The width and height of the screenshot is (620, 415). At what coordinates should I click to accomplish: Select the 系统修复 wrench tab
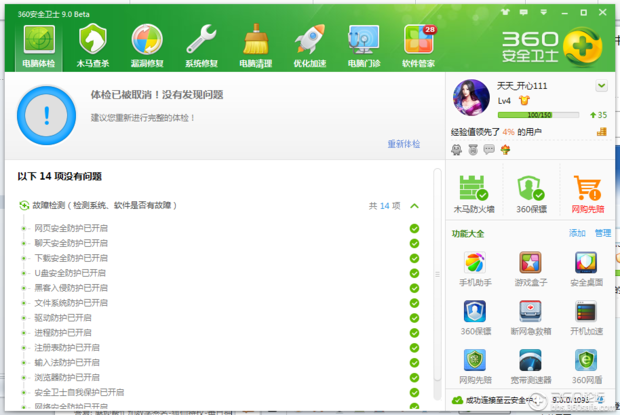point(201,46)
